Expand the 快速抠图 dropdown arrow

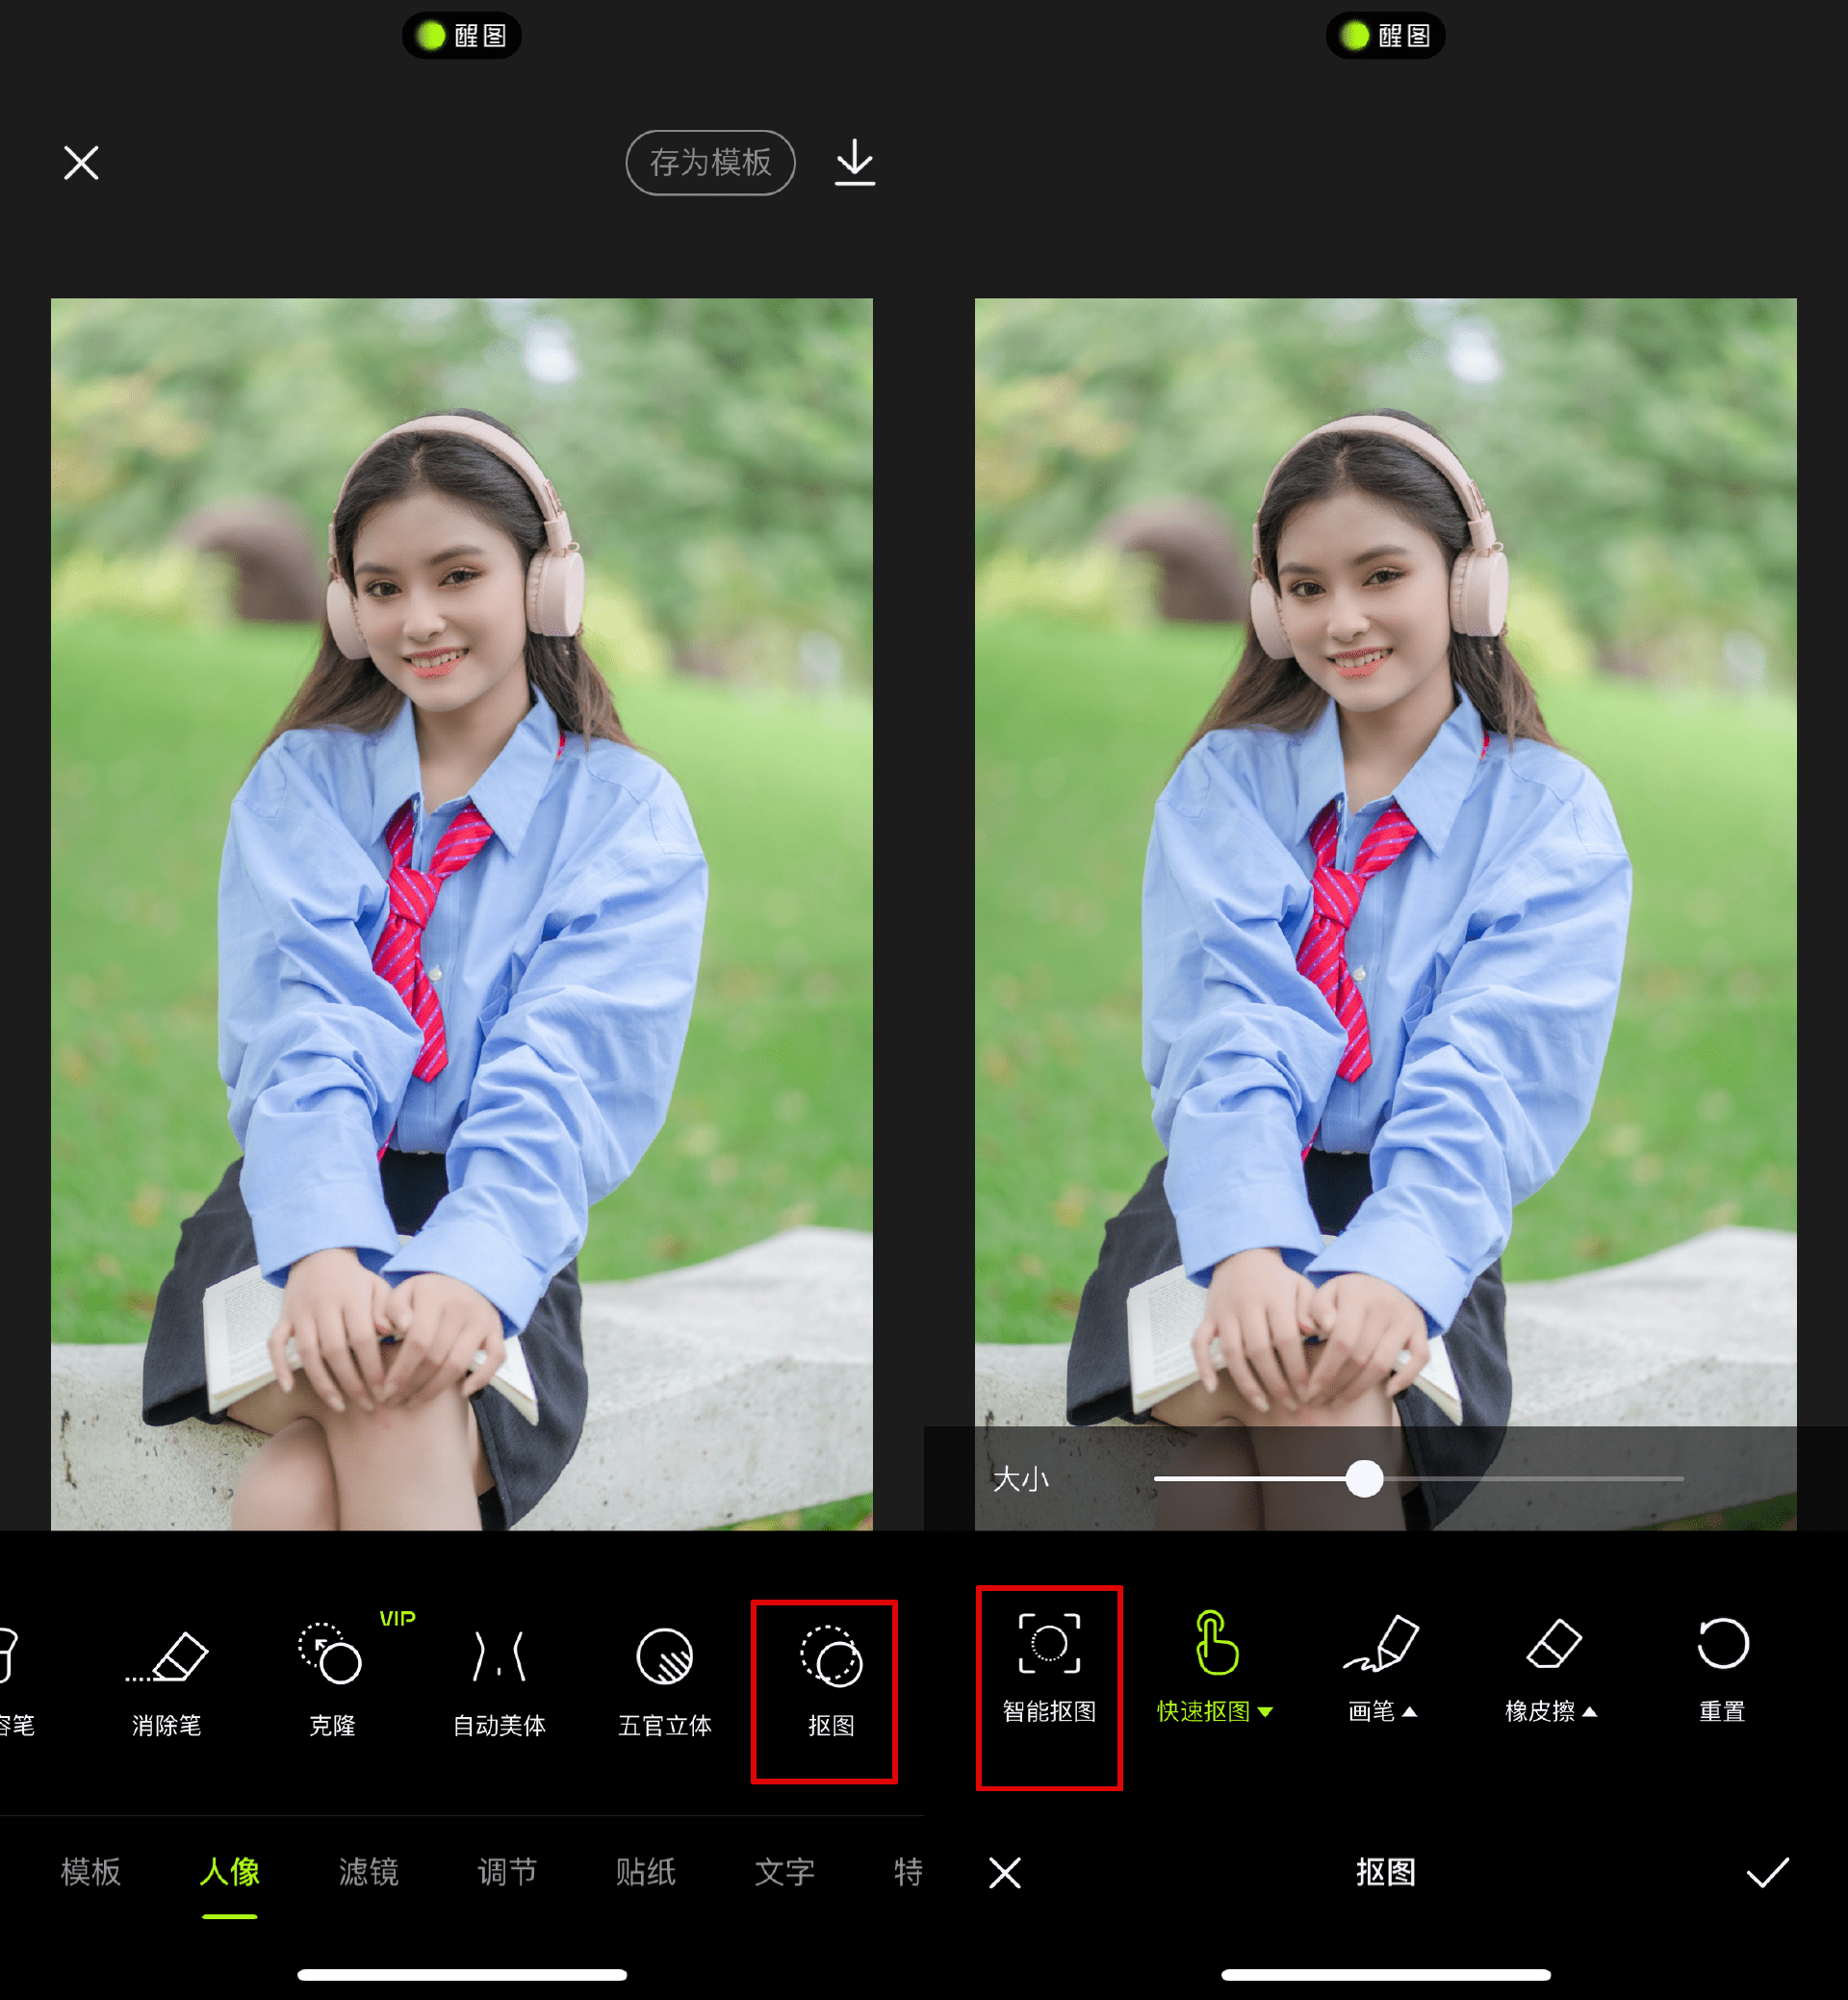(1266, 1712)
